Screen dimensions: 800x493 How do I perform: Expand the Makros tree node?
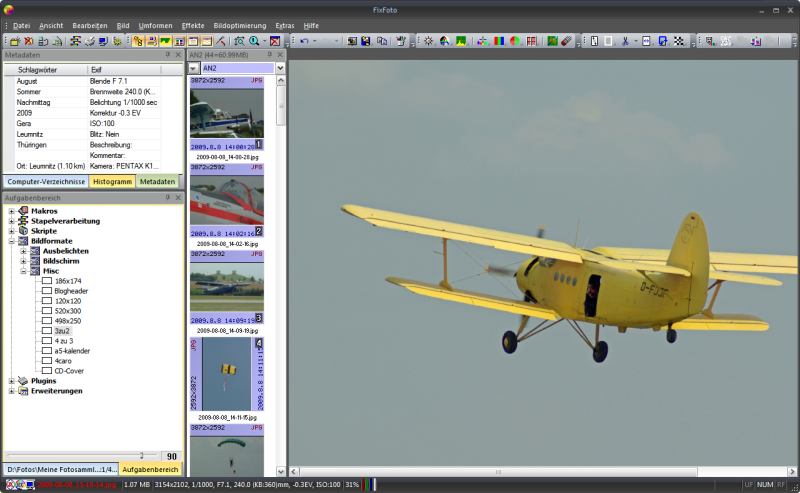(x=11, y=211)
